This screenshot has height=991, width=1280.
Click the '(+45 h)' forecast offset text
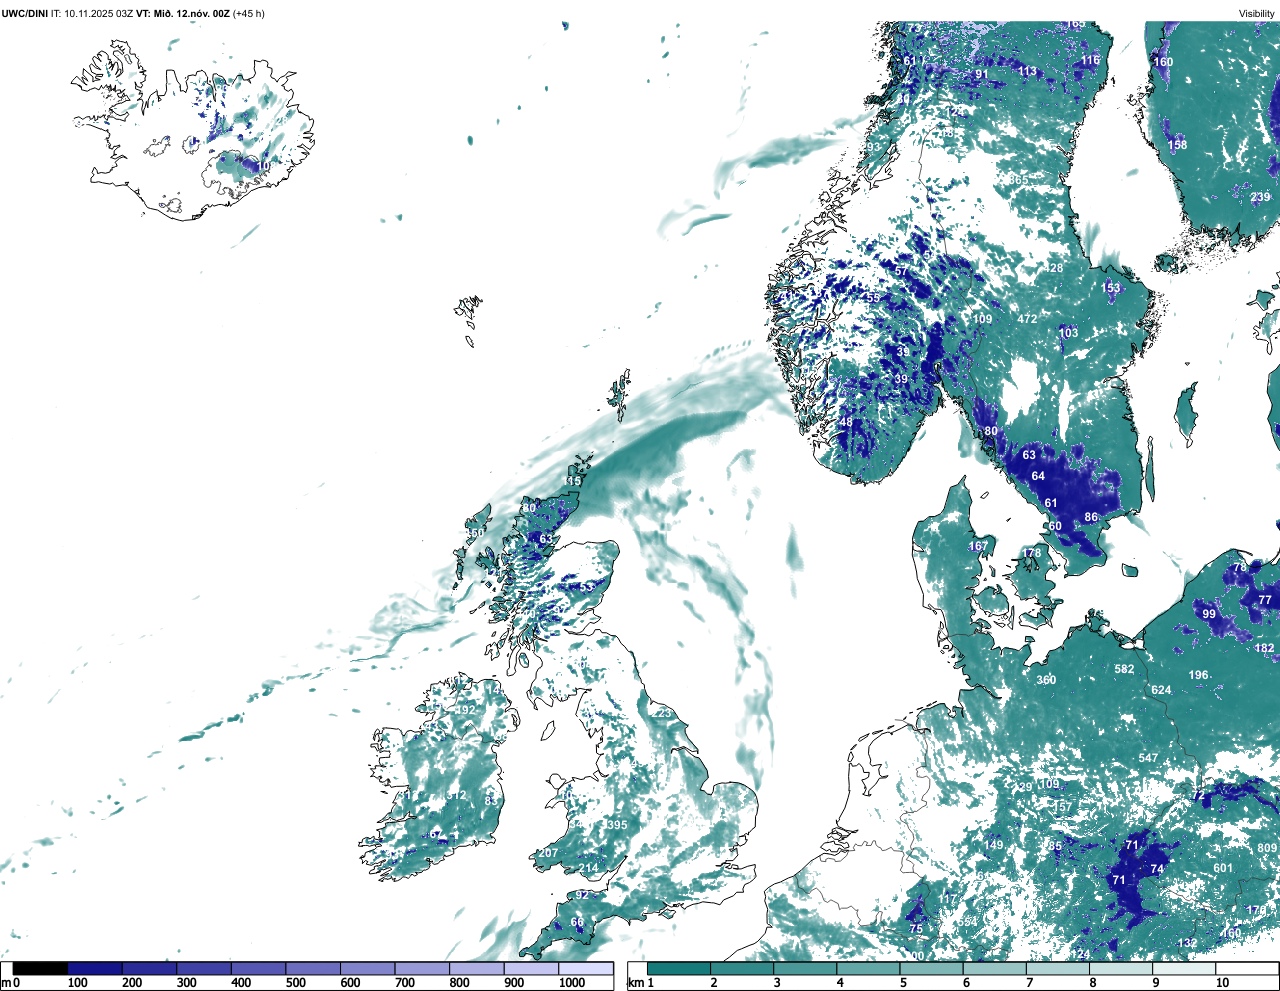[249, 14]
